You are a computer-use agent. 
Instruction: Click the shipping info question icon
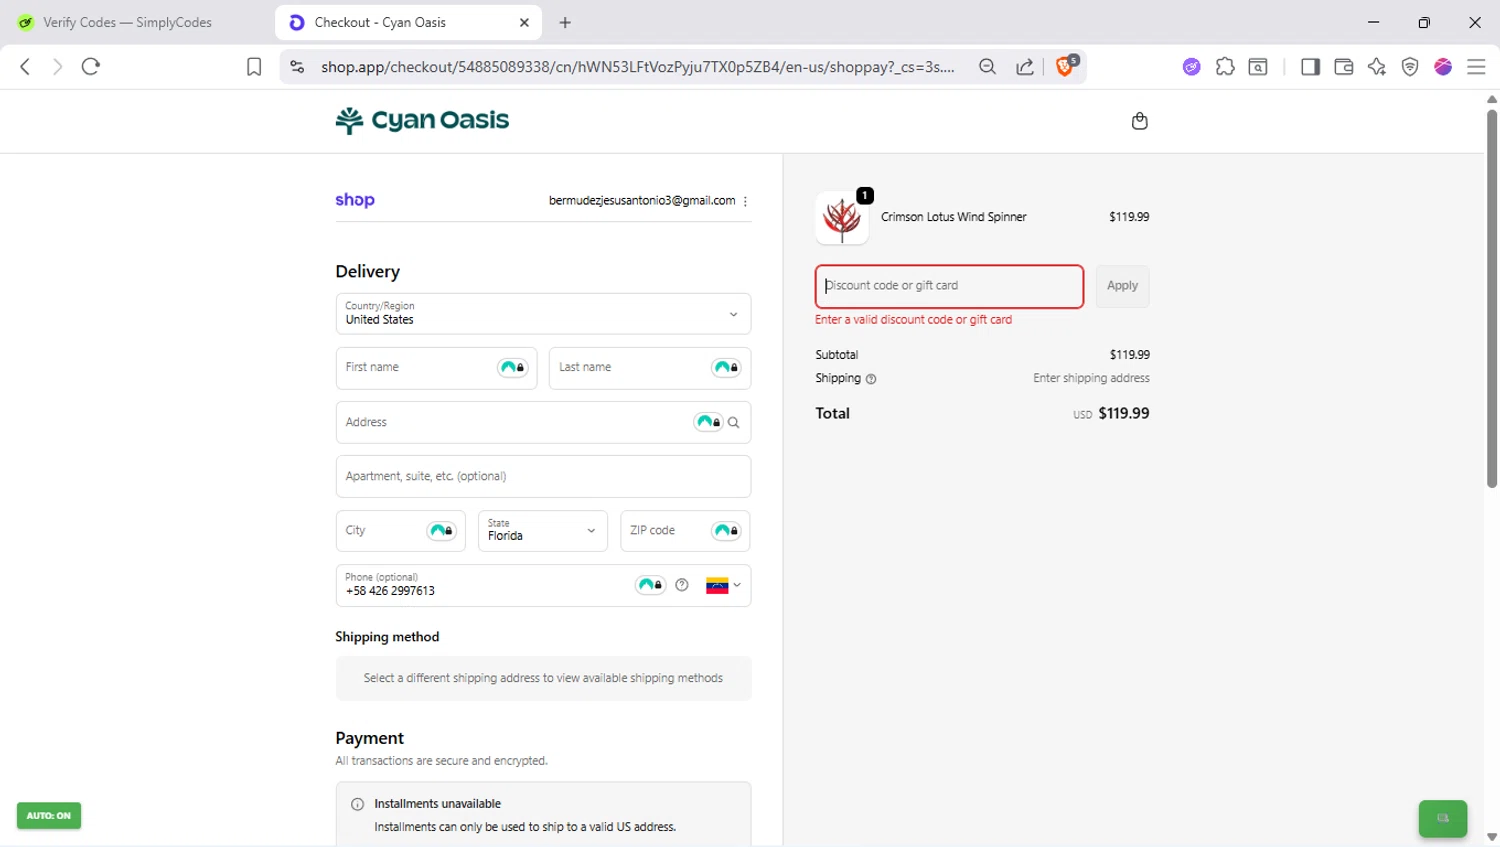click(x=871, y=379)
